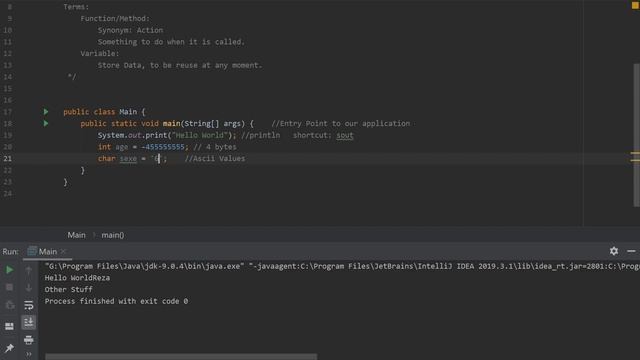Viewport: 640px width, 360px height.
Task: Click the Dump Threads camera icon
Action: coord(9,305)
